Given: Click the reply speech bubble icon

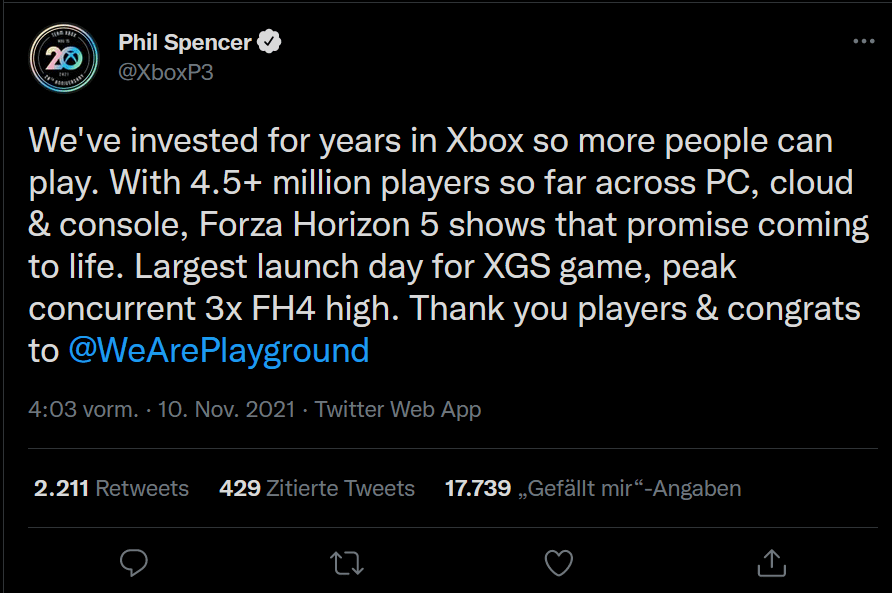Looking at the screenshot, I should pos(134,562).
